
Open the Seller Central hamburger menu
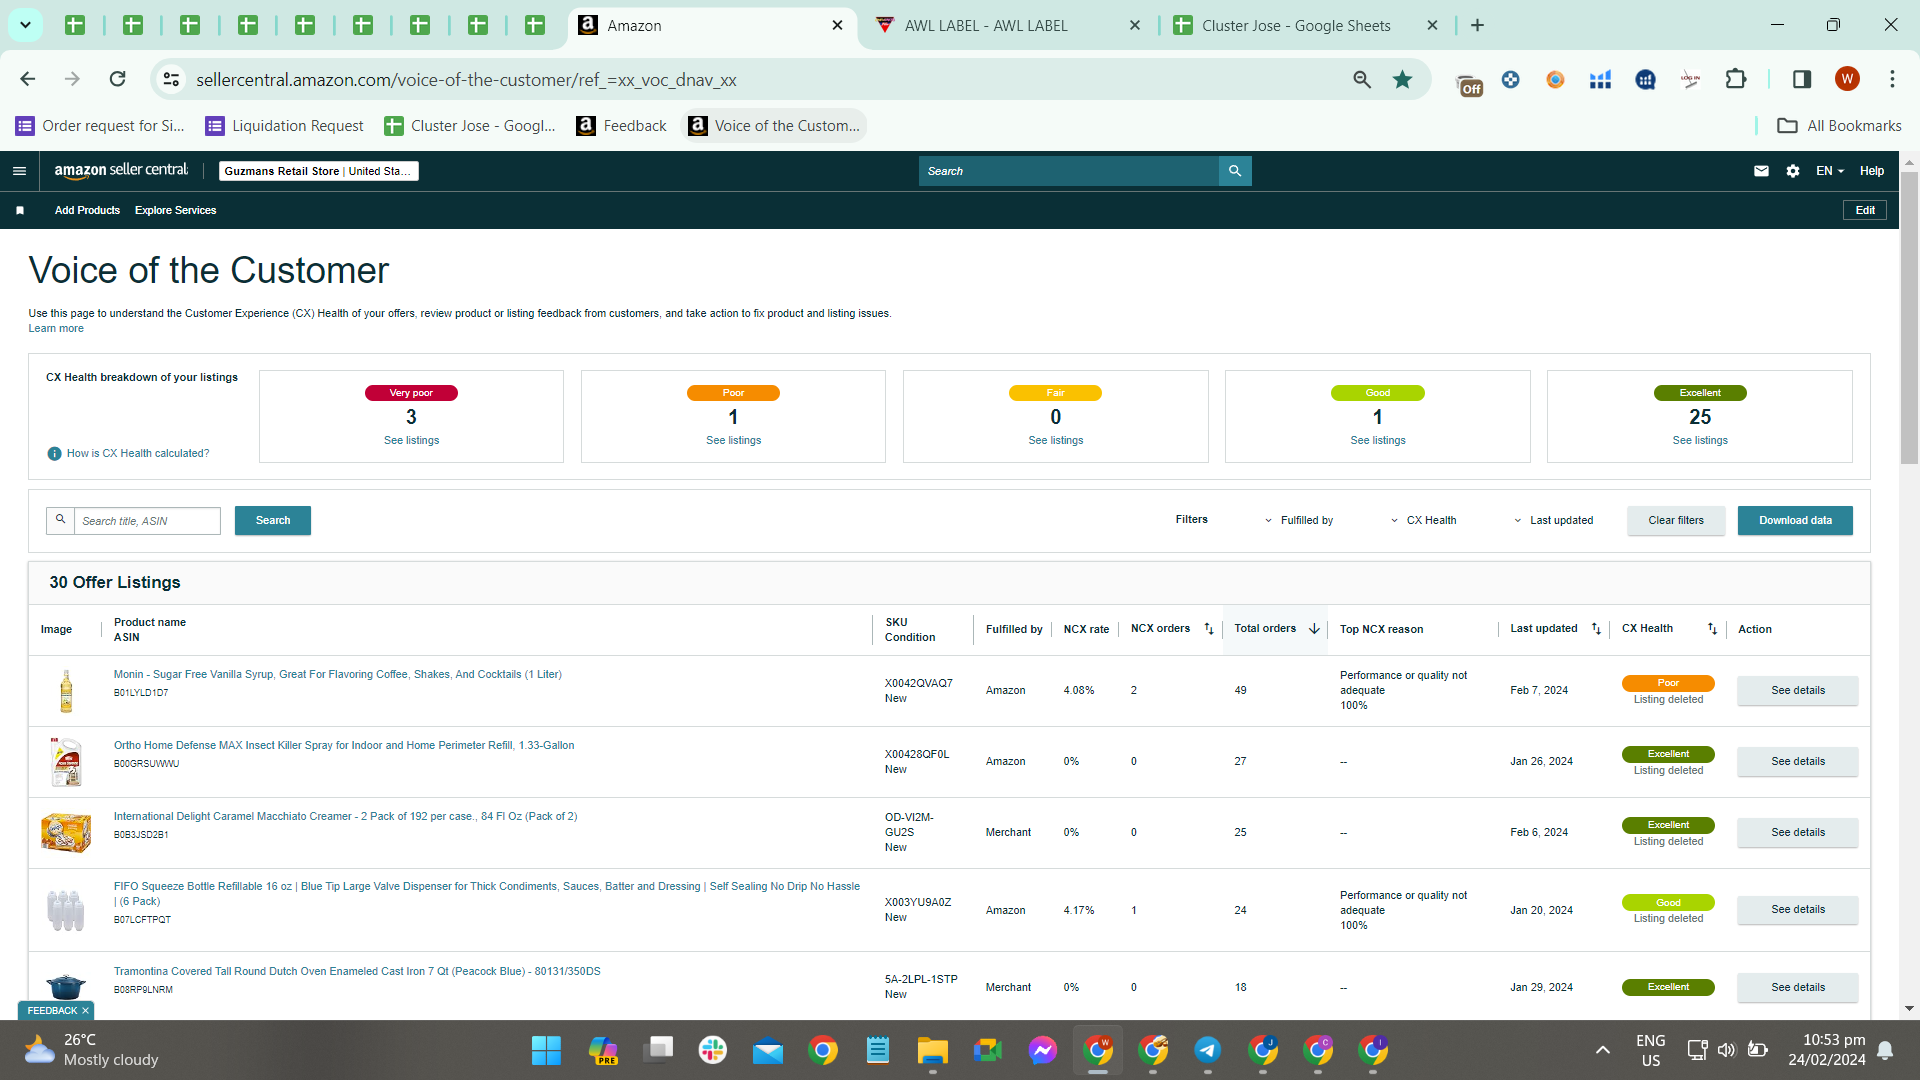coord(19,171)
